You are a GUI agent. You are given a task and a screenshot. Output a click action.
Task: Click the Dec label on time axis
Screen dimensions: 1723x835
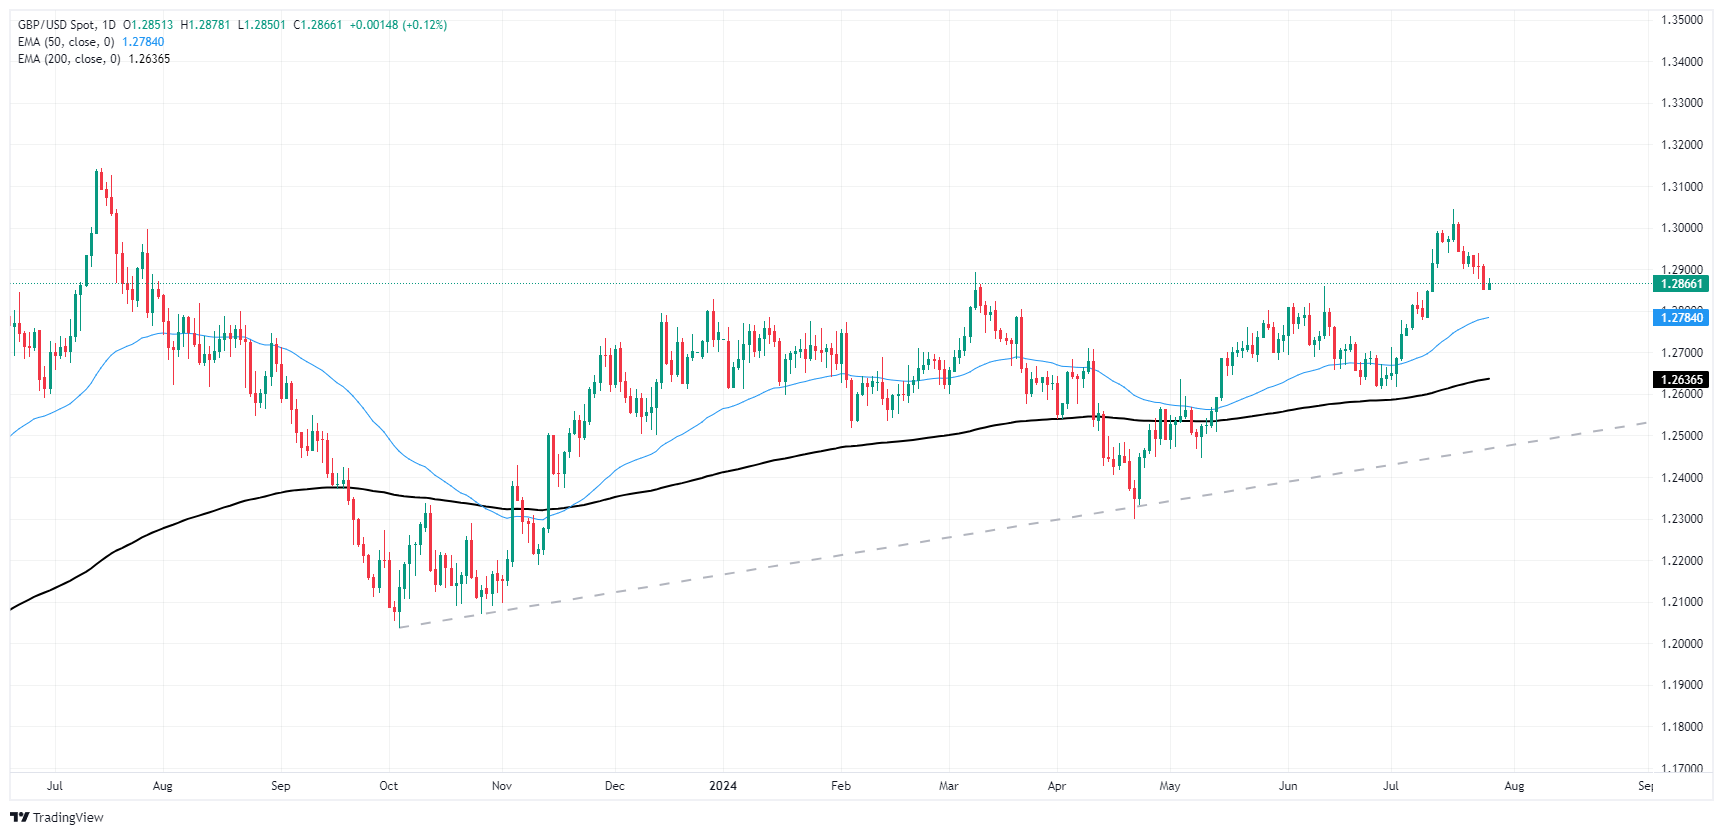pyautogui.click(x=615, y=786)
